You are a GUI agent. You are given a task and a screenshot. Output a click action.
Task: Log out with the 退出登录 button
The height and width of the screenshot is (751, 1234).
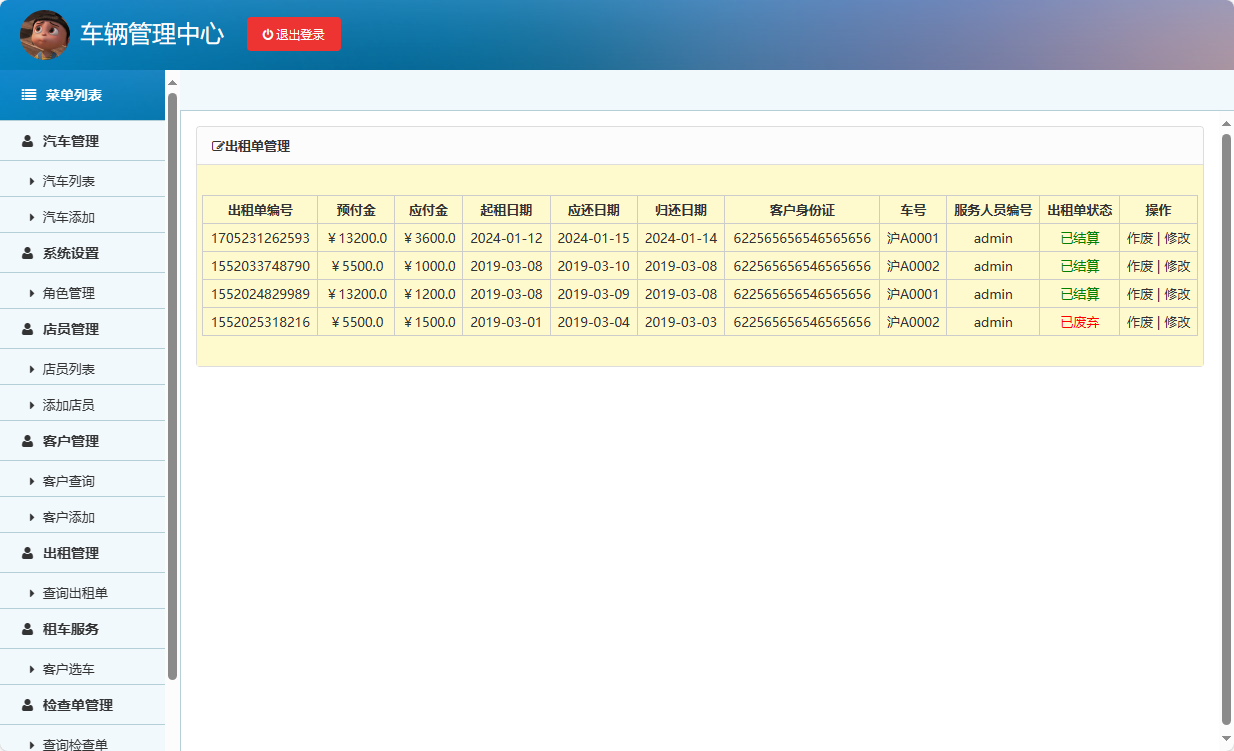pyautogui.click(x=294, y=34)
